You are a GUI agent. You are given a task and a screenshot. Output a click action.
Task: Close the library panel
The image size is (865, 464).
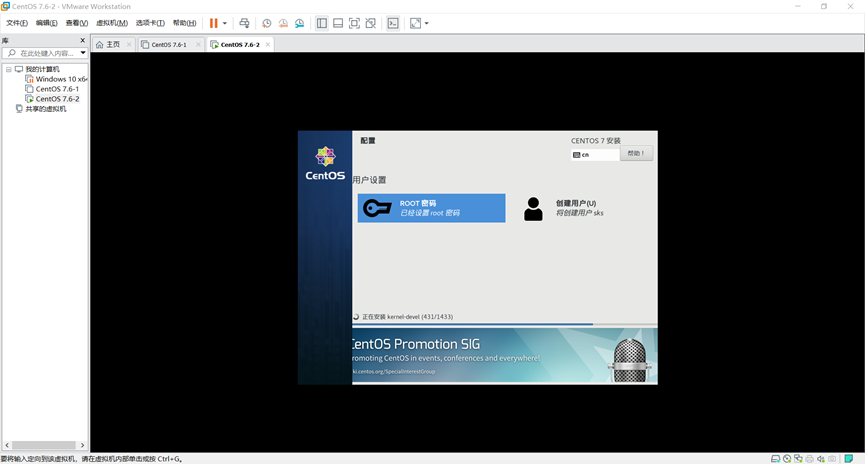(83, 40)
